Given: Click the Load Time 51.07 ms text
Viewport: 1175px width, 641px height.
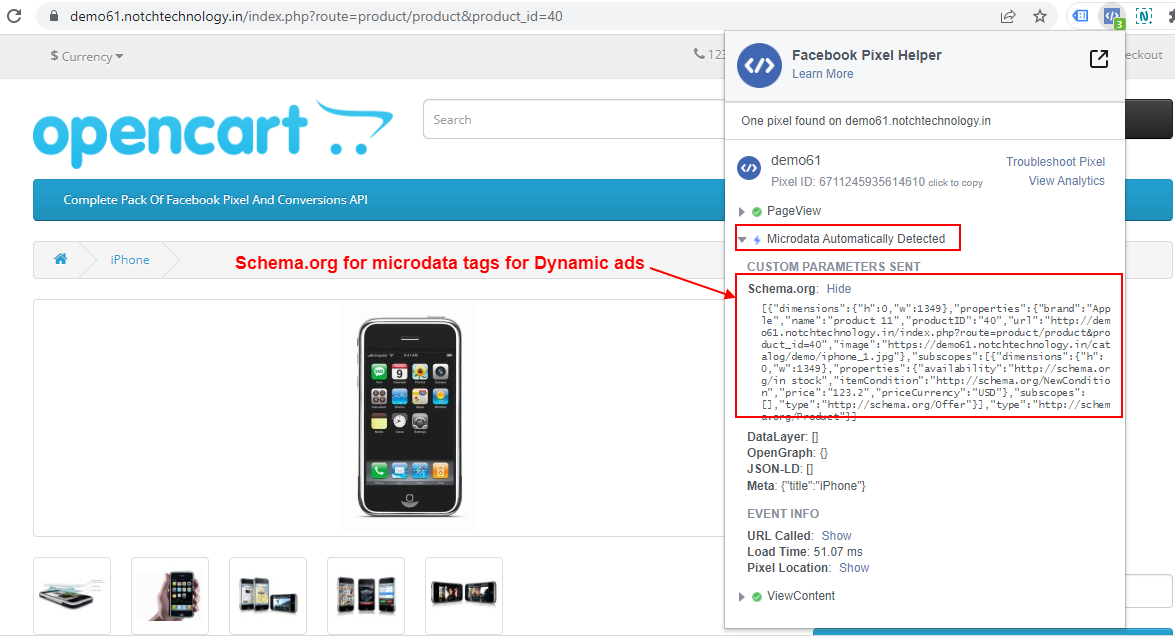Looking at the screenshot, I should [805, 552].
